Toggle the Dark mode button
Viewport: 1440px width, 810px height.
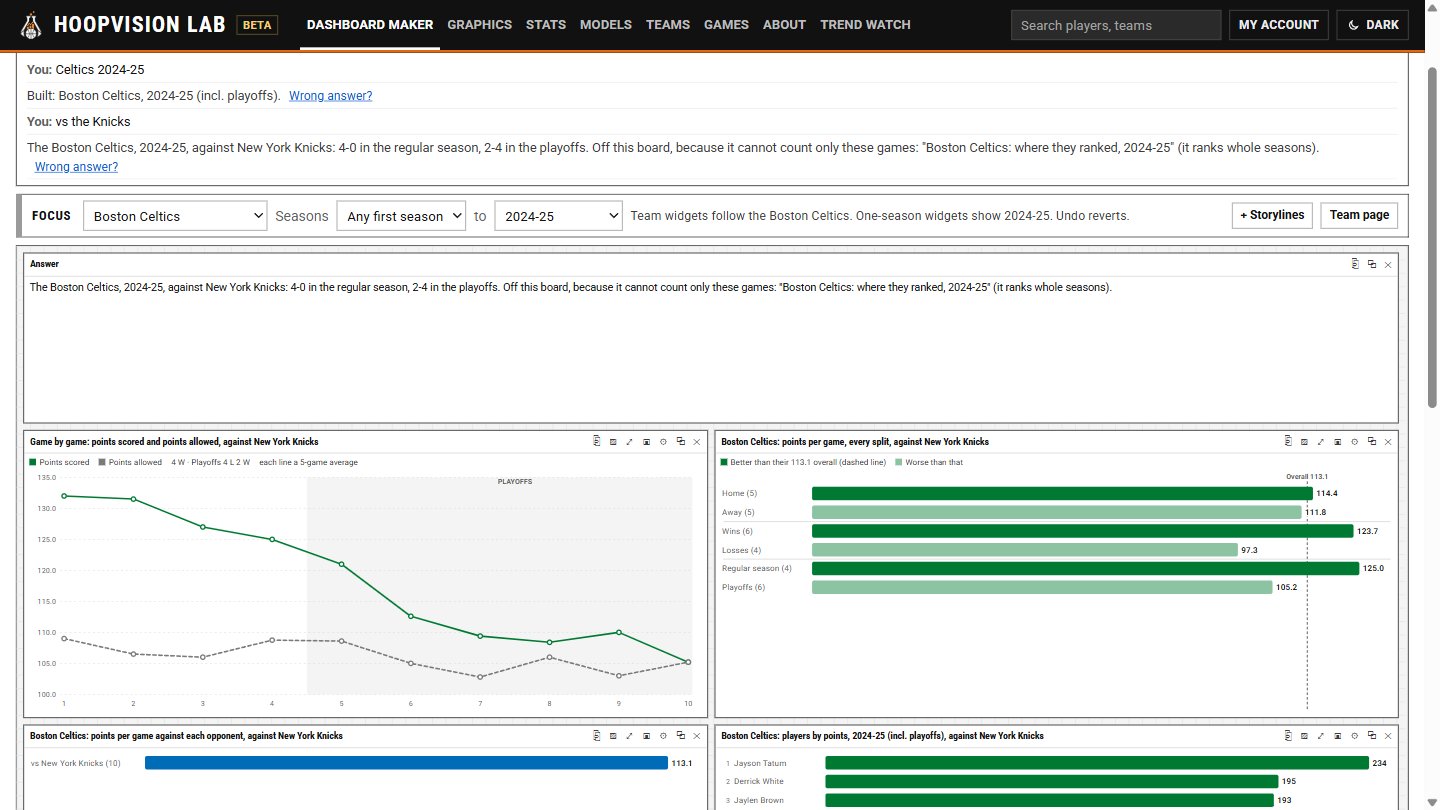coord(1372,25)
